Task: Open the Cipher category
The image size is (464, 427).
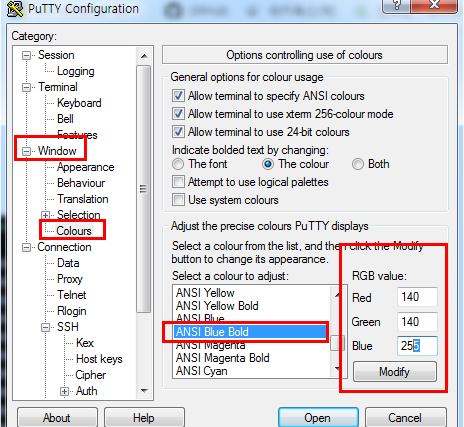Action: tap(90, 375)
